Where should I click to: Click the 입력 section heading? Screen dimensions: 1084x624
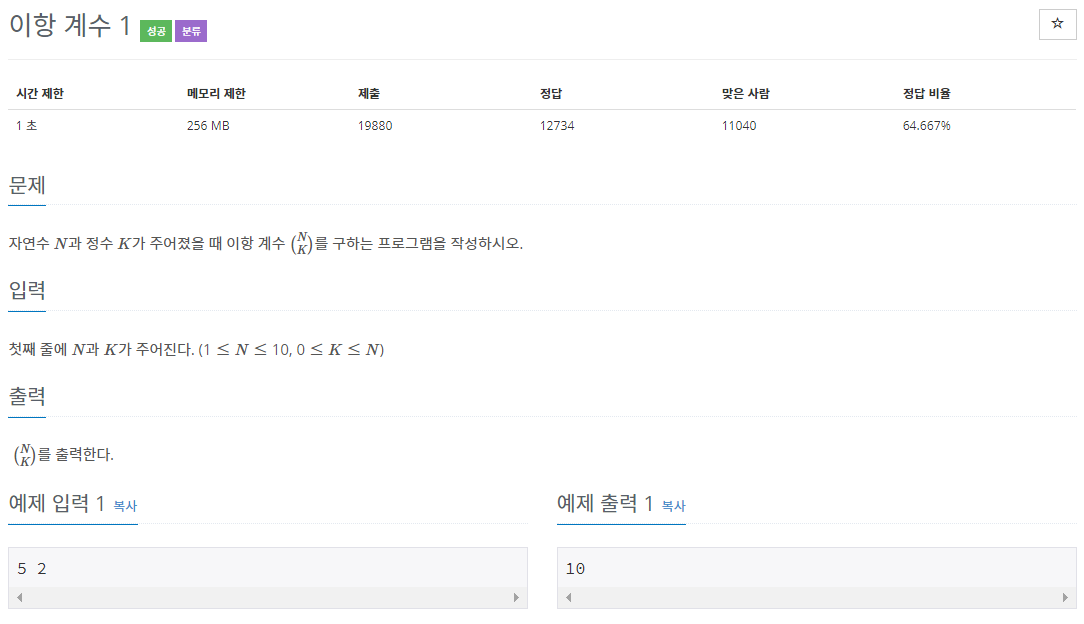point(27,290)
